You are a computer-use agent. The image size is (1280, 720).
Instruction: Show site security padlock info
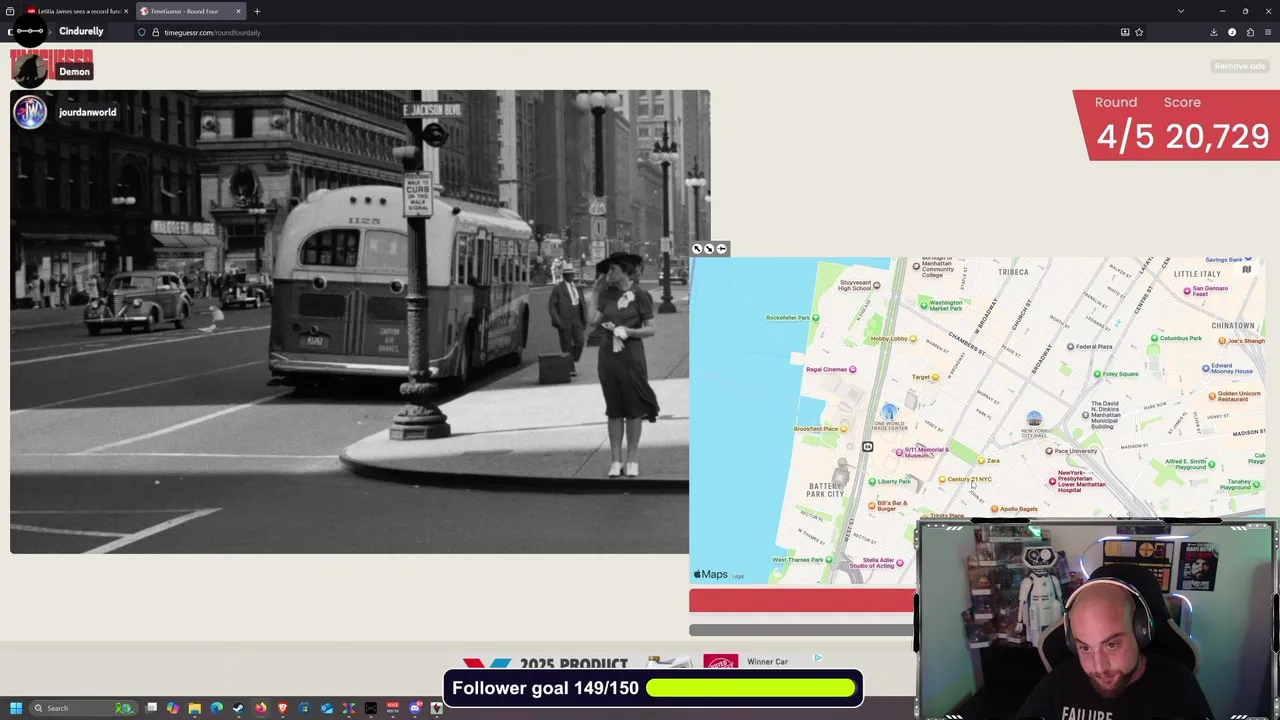pos(155,32)
